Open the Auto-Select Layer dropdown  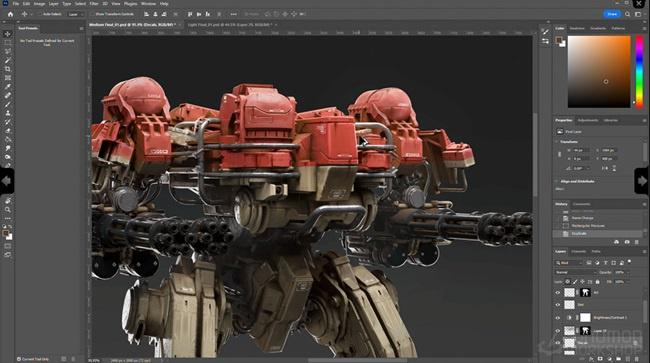(x=75, y=14)
